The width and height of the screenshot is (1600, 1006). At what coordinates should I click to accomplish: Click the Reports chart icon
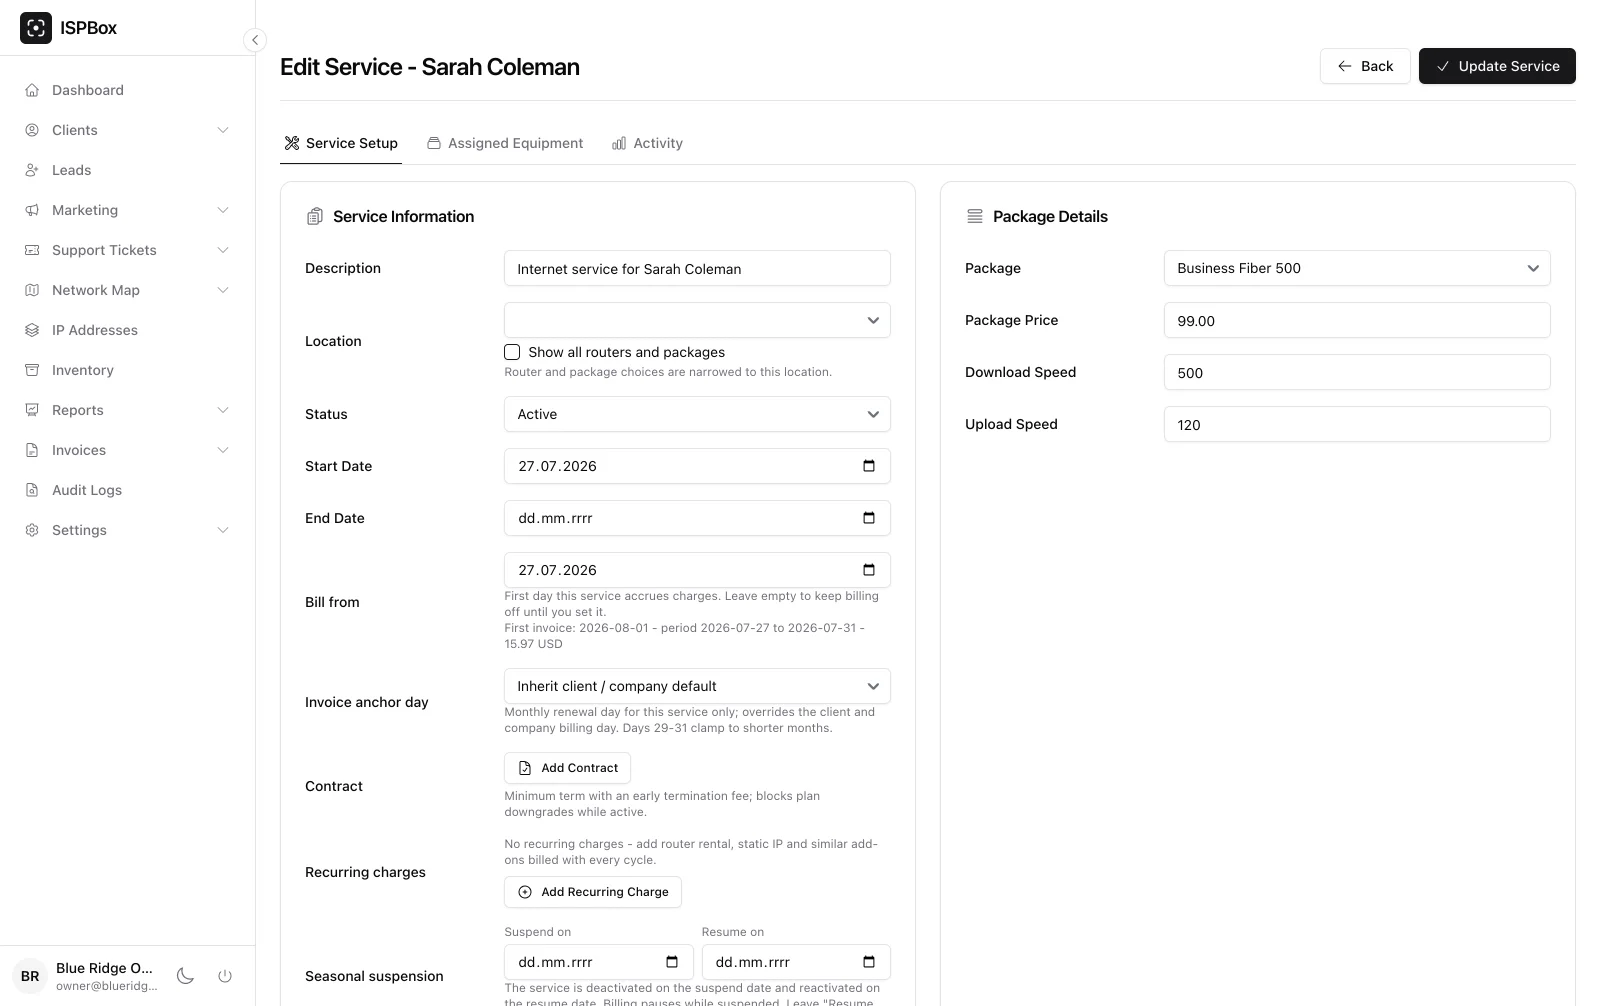point(32,410)
